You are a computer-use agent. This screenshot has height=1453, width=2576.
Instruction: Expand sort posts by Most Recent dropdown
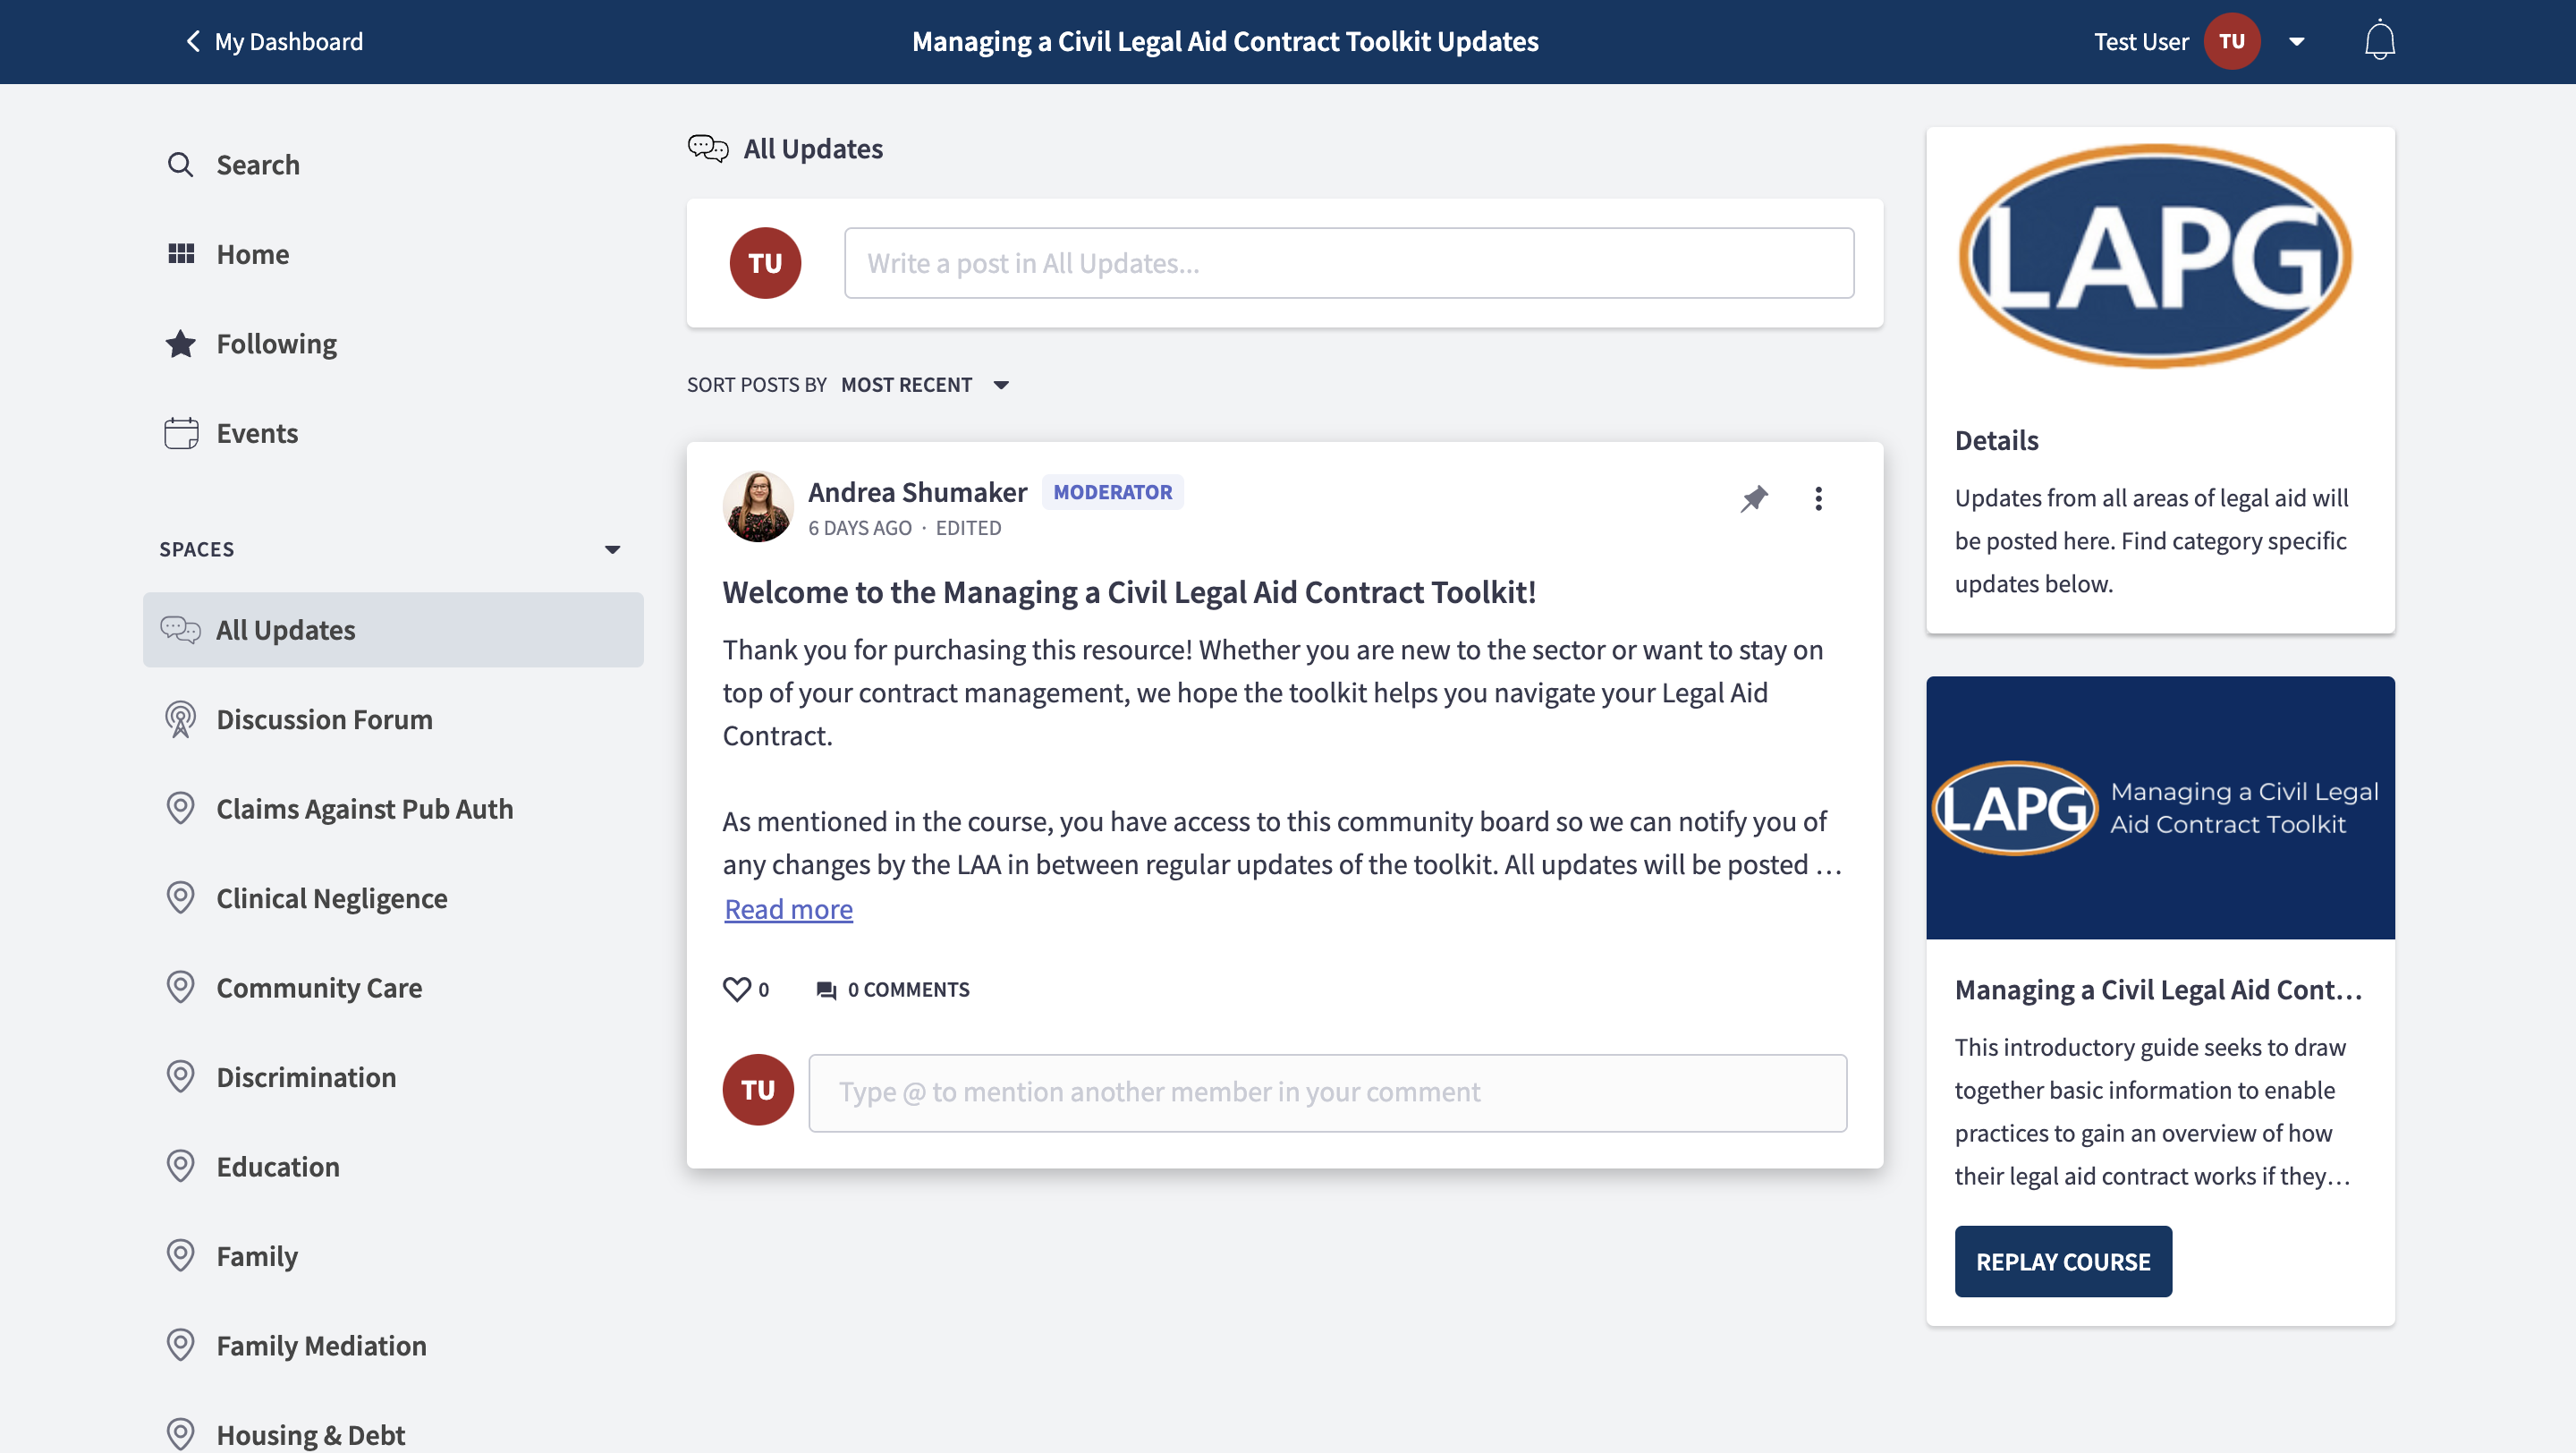pos(1000,385)
